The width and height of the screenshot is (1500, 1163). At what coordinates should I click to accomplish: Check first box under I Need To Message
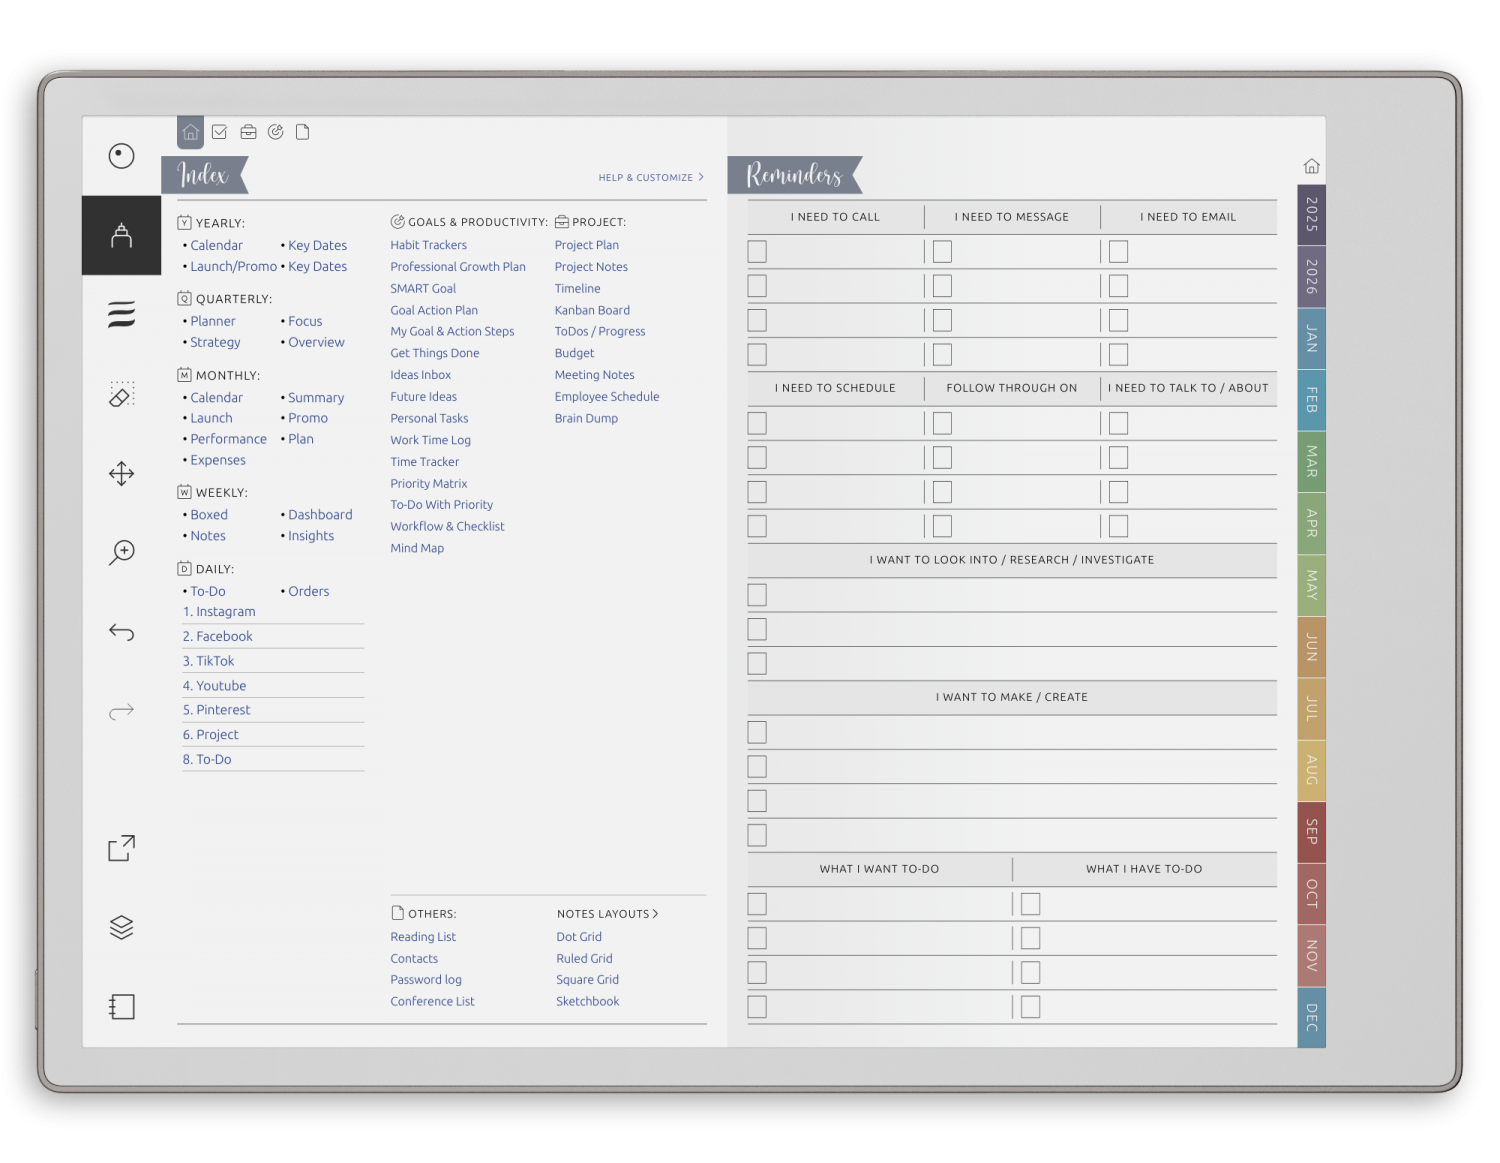[x=942, y=252]
